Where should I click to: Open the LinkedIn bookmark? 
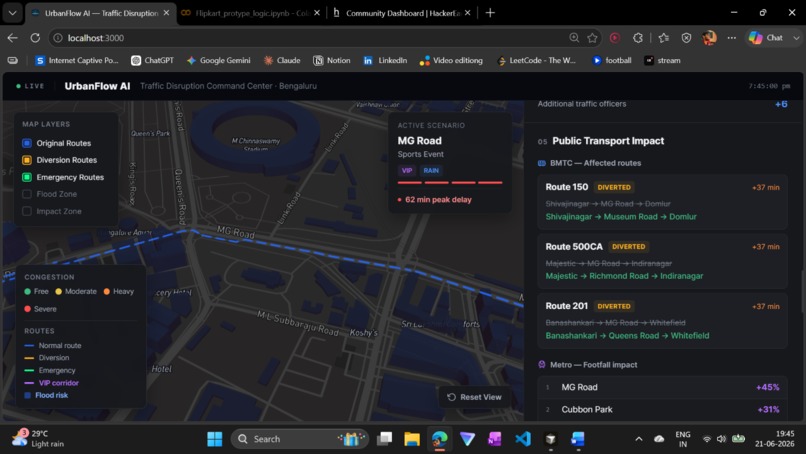click(x=385, y=60)
